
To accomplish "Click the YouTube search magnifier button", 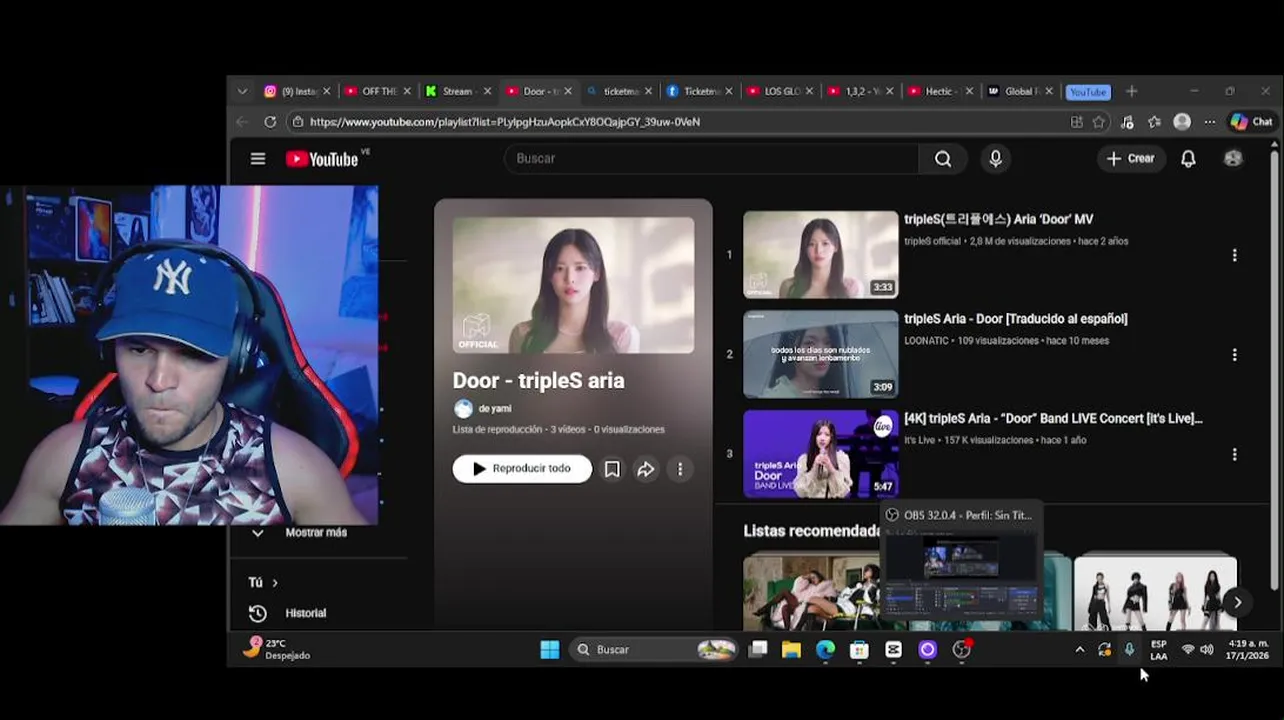I will coord(943,159).
